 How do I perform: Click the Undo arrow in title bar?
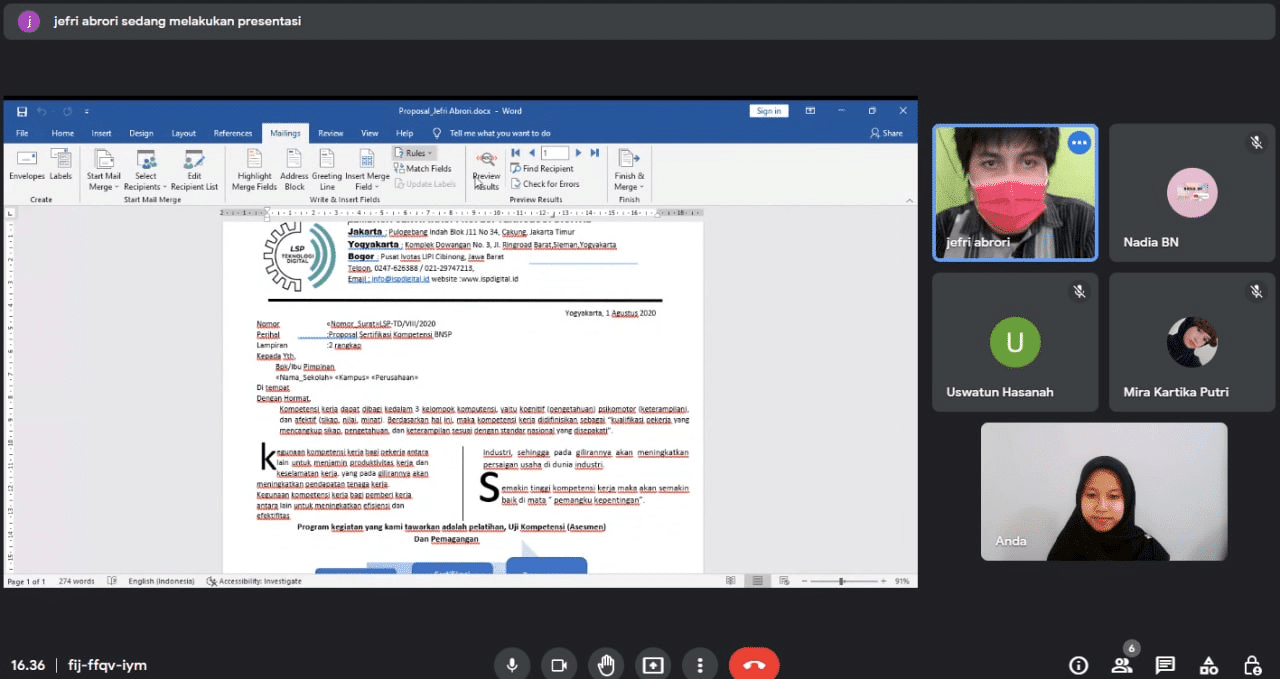pyautogui.click(x=41, y=111)
